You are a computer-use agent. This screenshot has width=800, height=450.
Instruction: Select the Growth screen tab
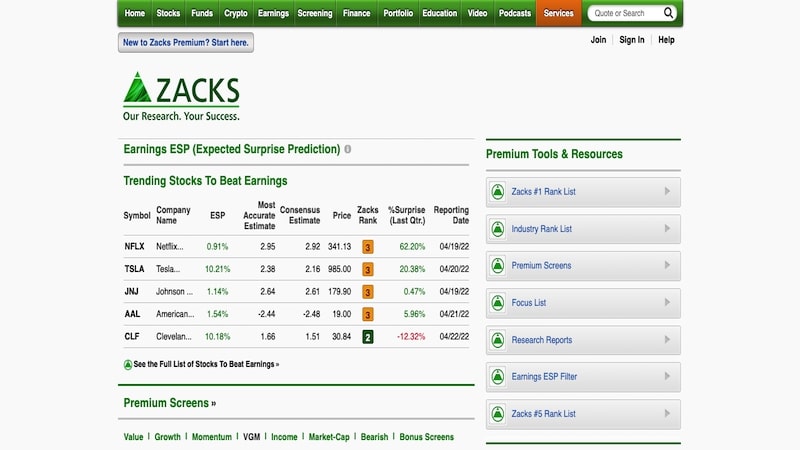pos(167,437)
